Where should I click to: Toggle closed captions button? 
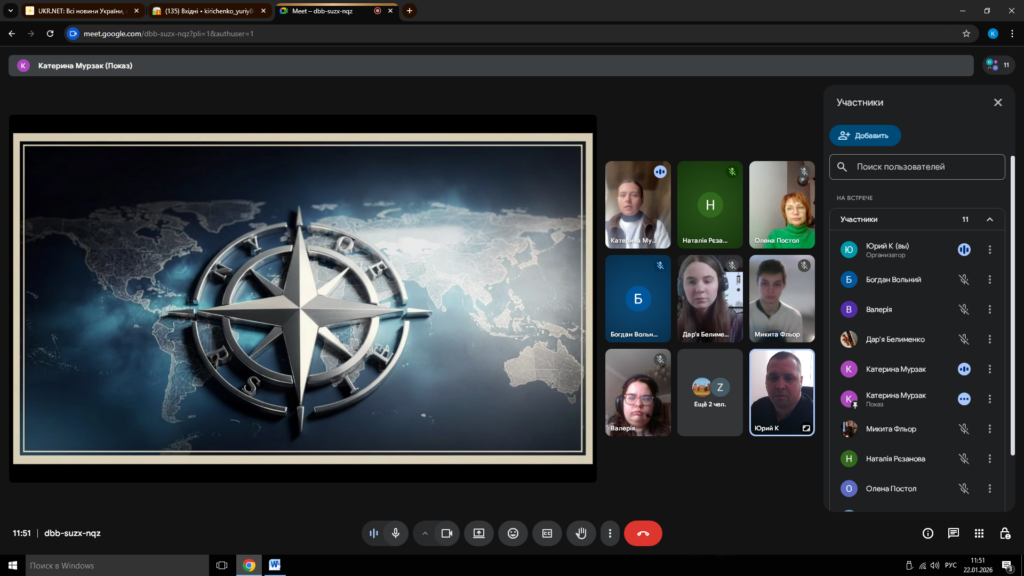(547, 534)
